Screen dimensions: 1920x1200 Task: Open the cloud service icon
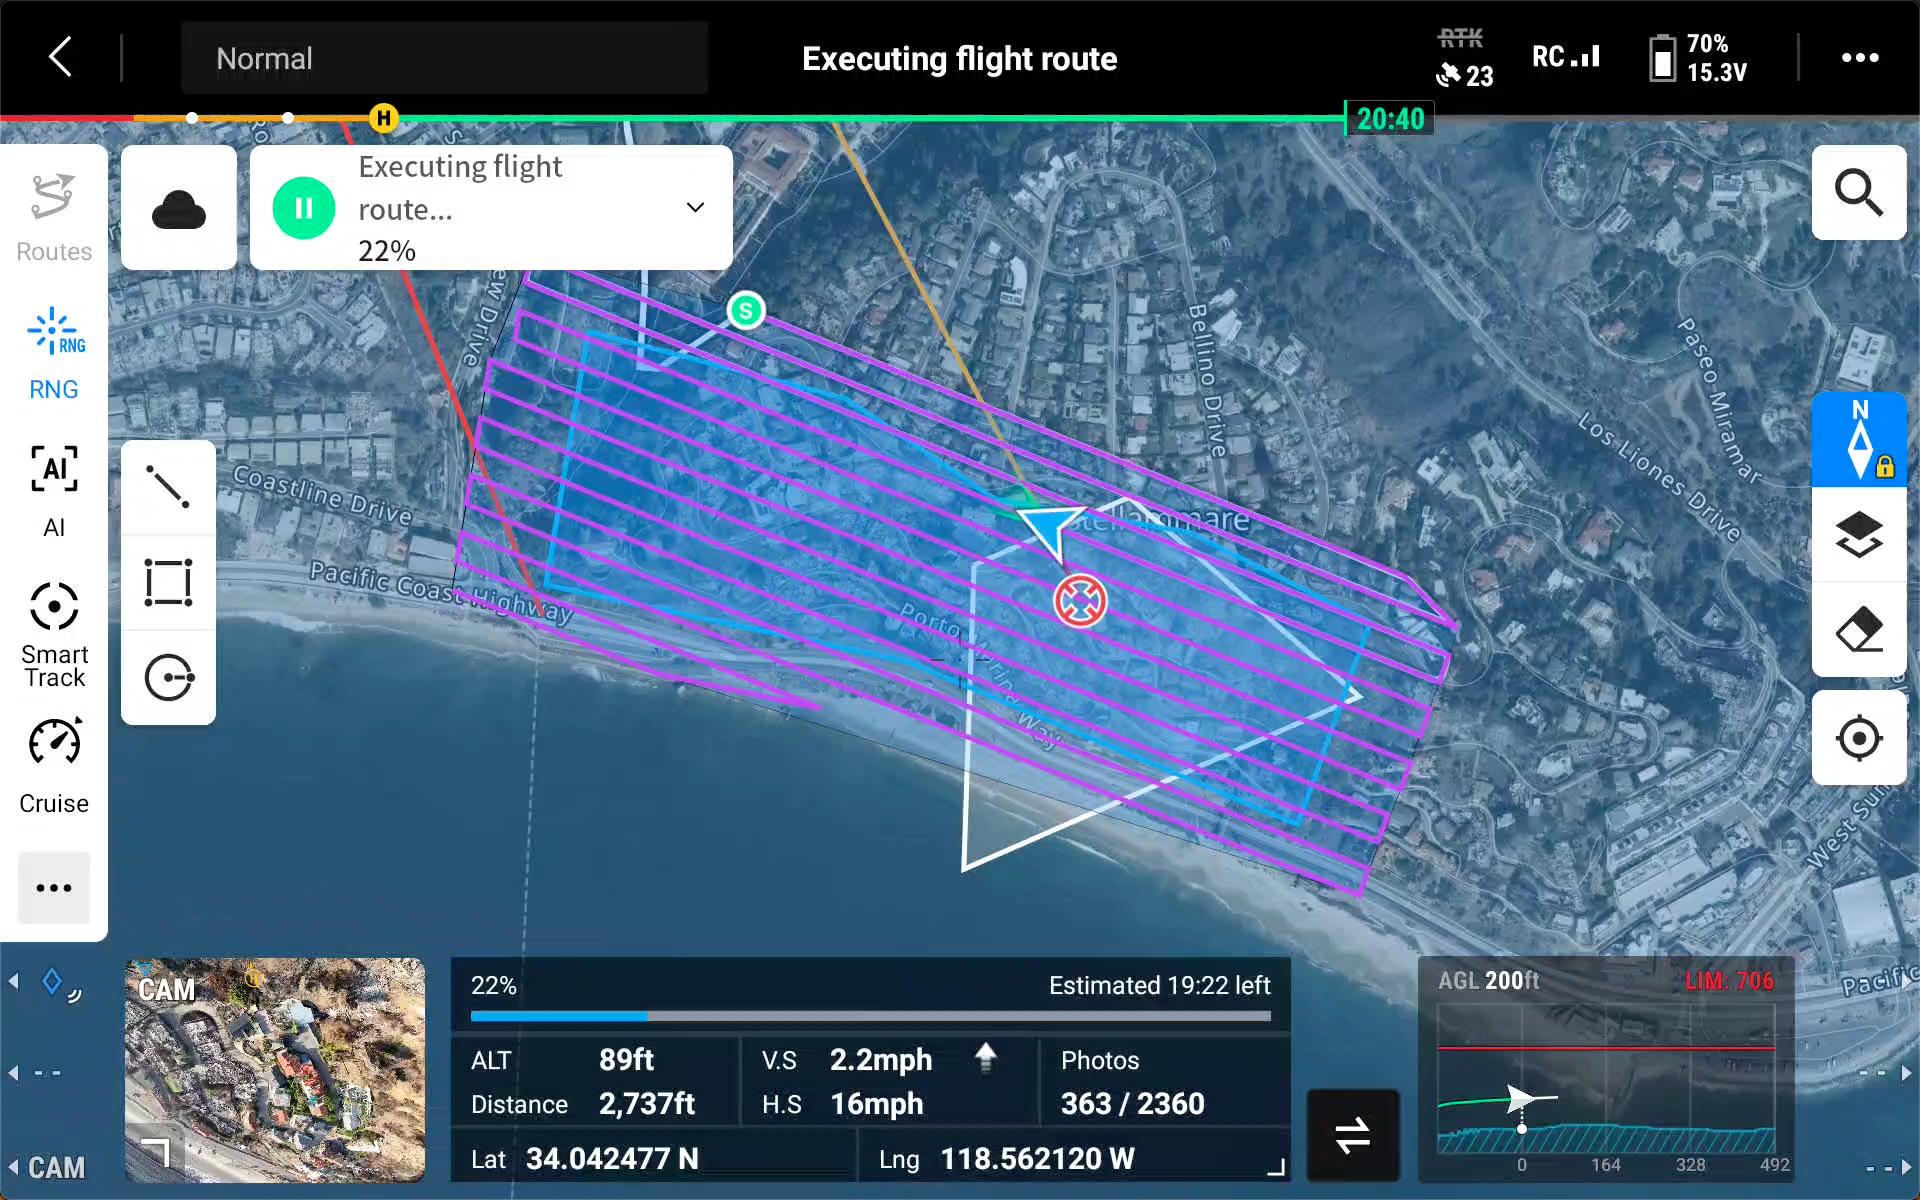coord(179,208)
